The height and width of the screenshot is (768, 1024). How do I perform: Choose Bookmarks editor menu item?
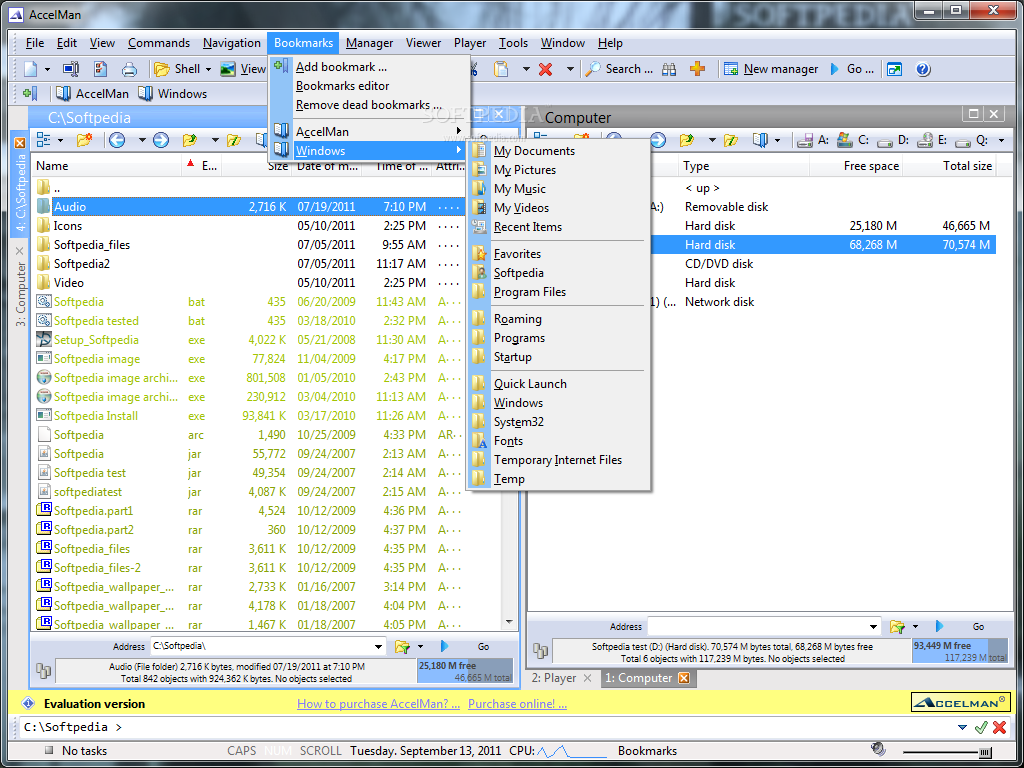coord(368,86)
